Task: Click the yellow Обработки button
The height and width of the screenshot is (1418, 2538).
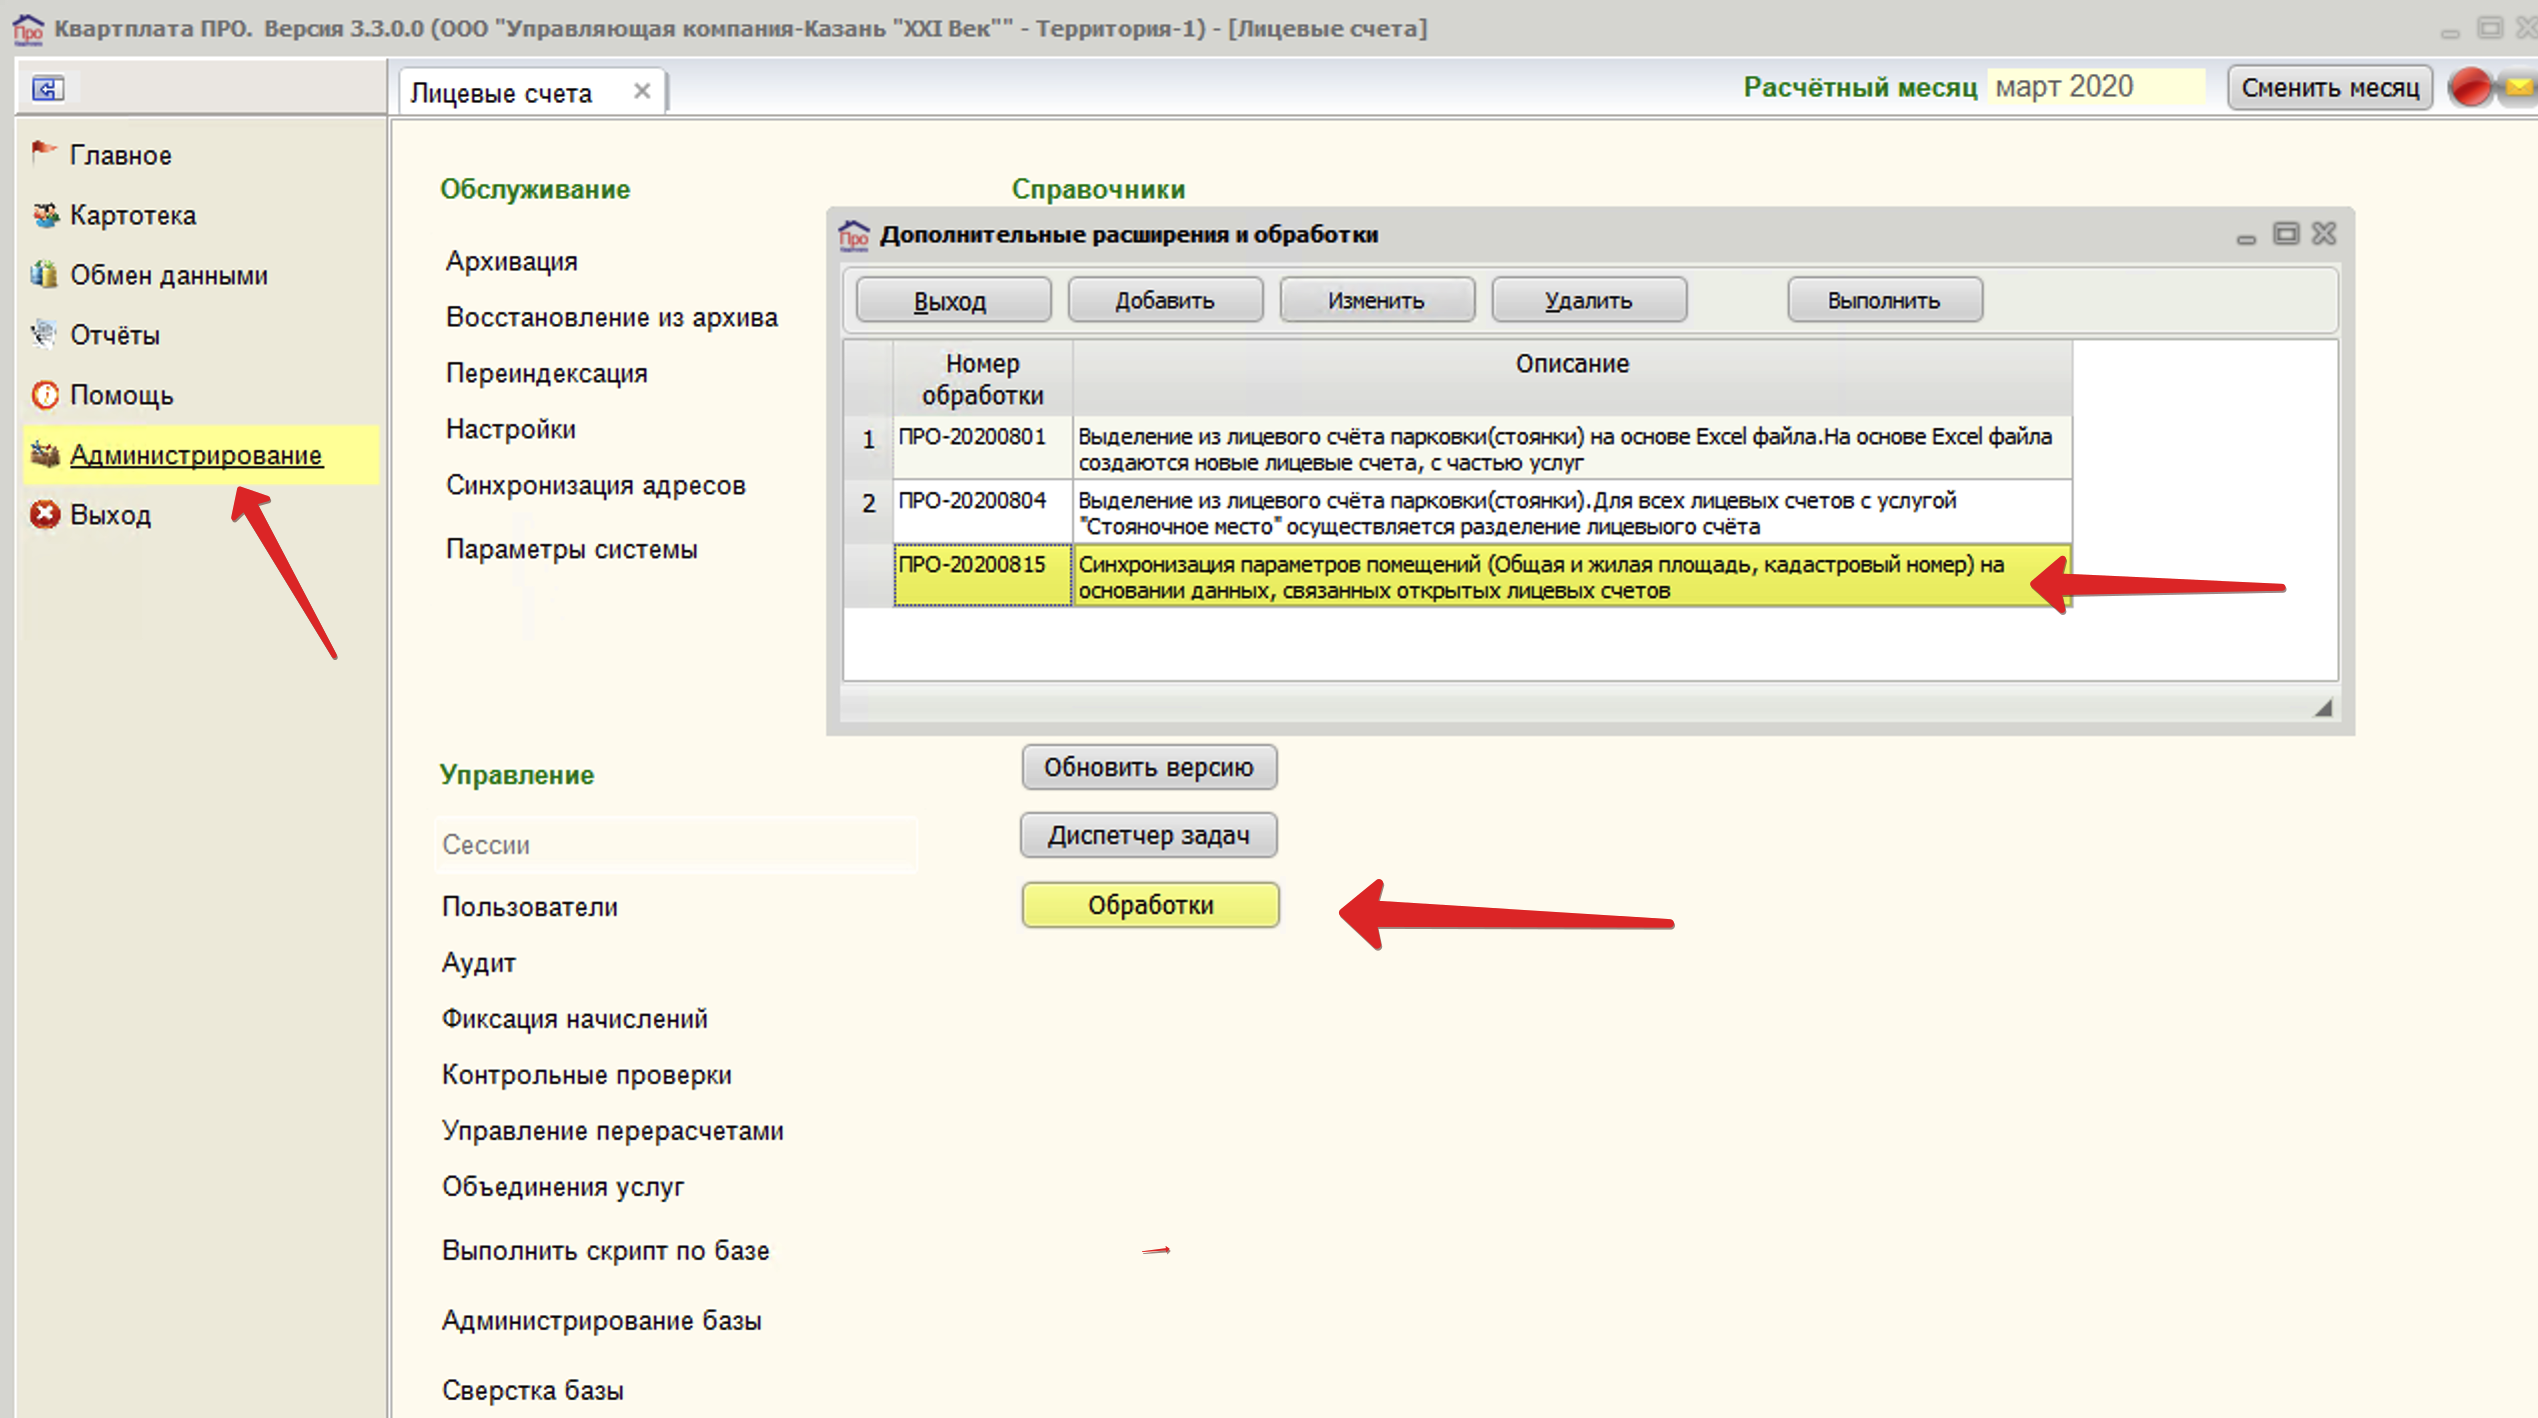Action: 1150,905
